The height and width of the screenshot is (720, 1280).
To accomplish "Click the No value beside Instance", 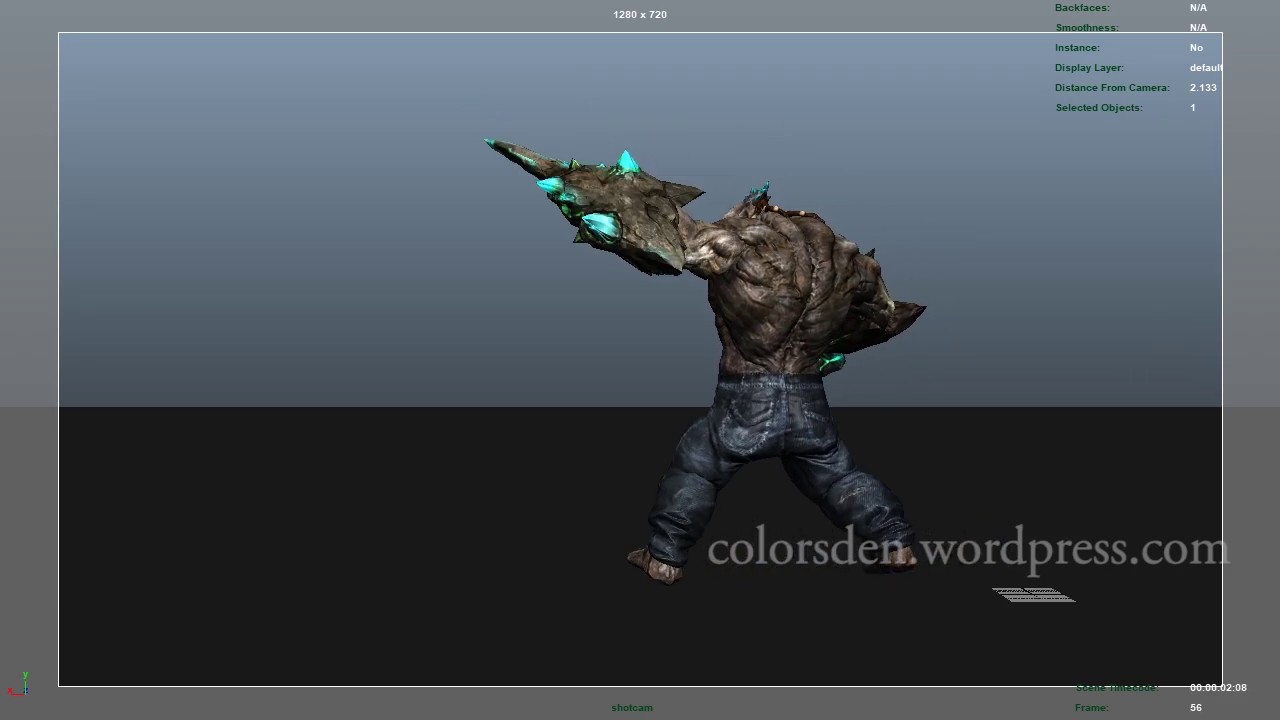I will pyautogui.click(x=1196, y=48).
